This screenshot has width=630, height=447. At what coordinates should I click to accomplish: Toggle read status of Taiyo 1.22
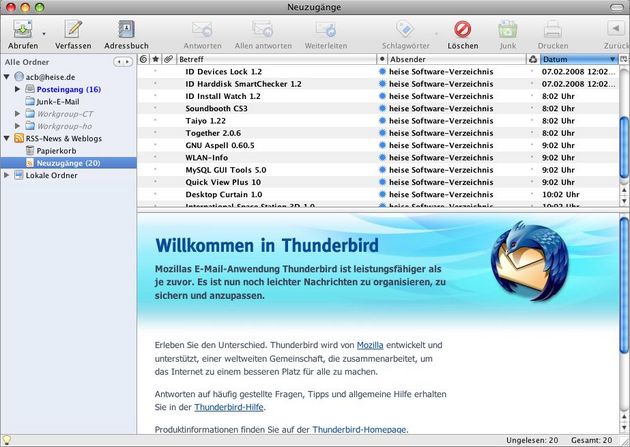pyautogui.click(x=382, y=120)
